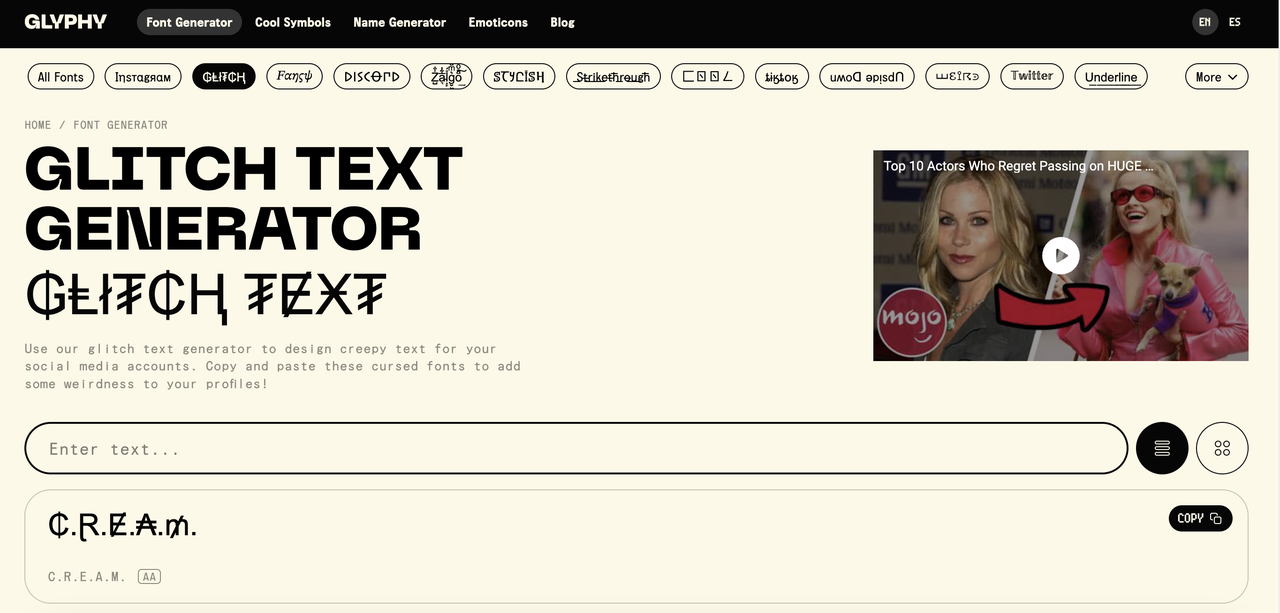
Task: Switch language to ES
Action: click(x=1235, y=22)
